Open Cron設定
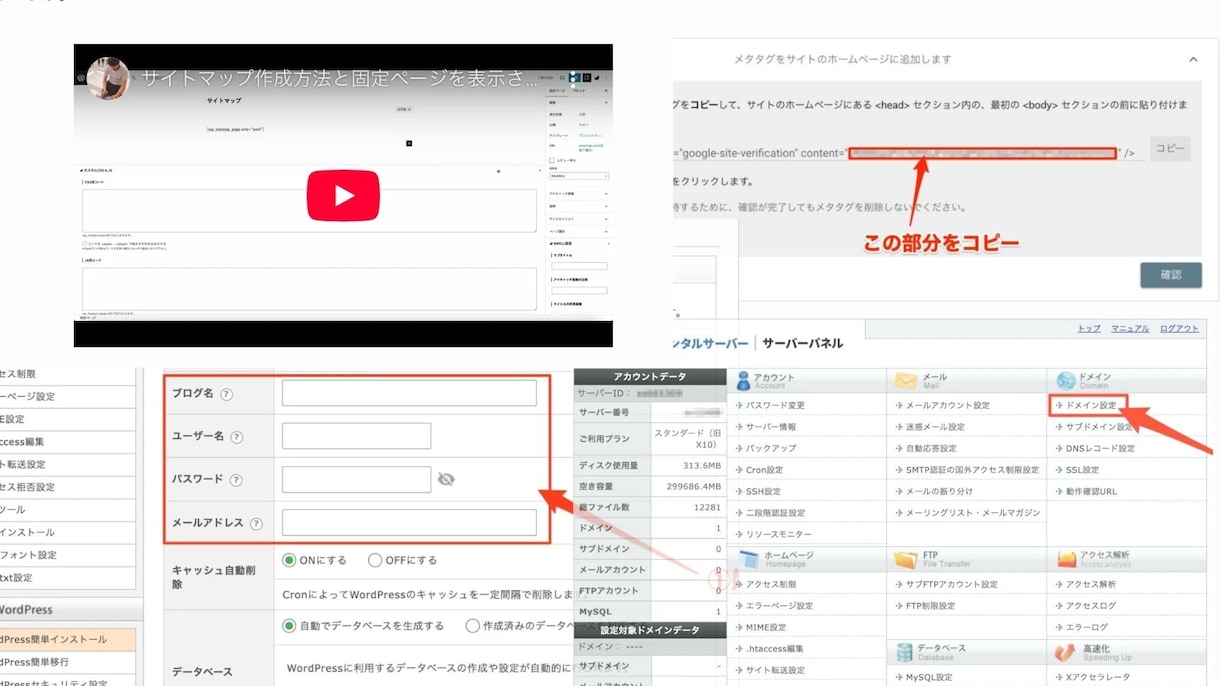1220x686 pixels. [x=764, y=470]
